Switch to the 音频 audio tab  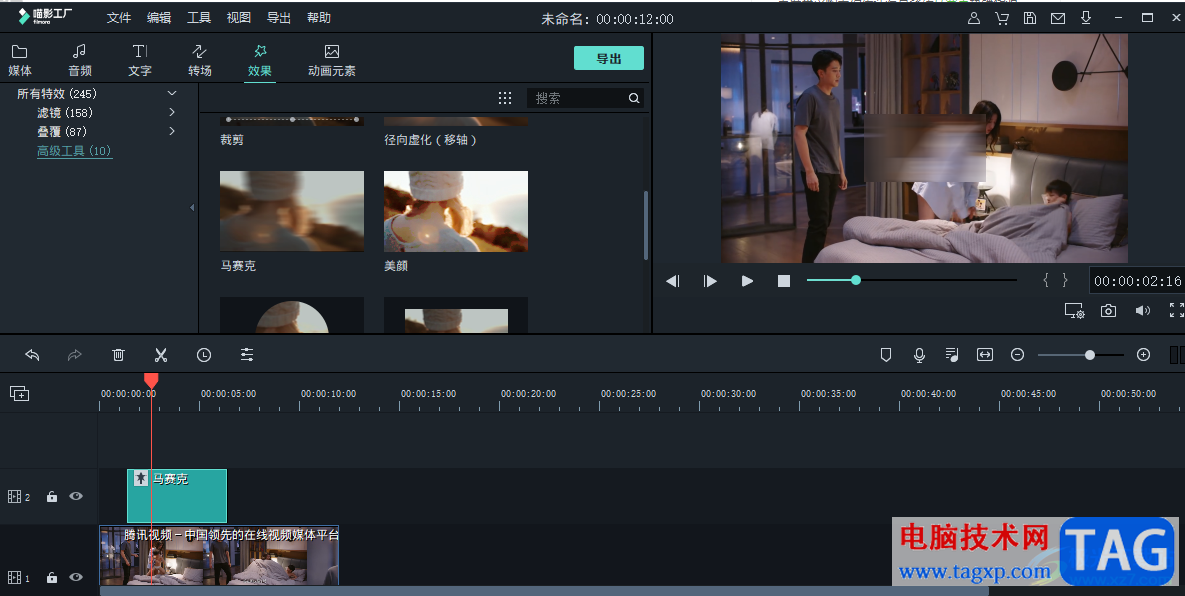tap(79, 60)
